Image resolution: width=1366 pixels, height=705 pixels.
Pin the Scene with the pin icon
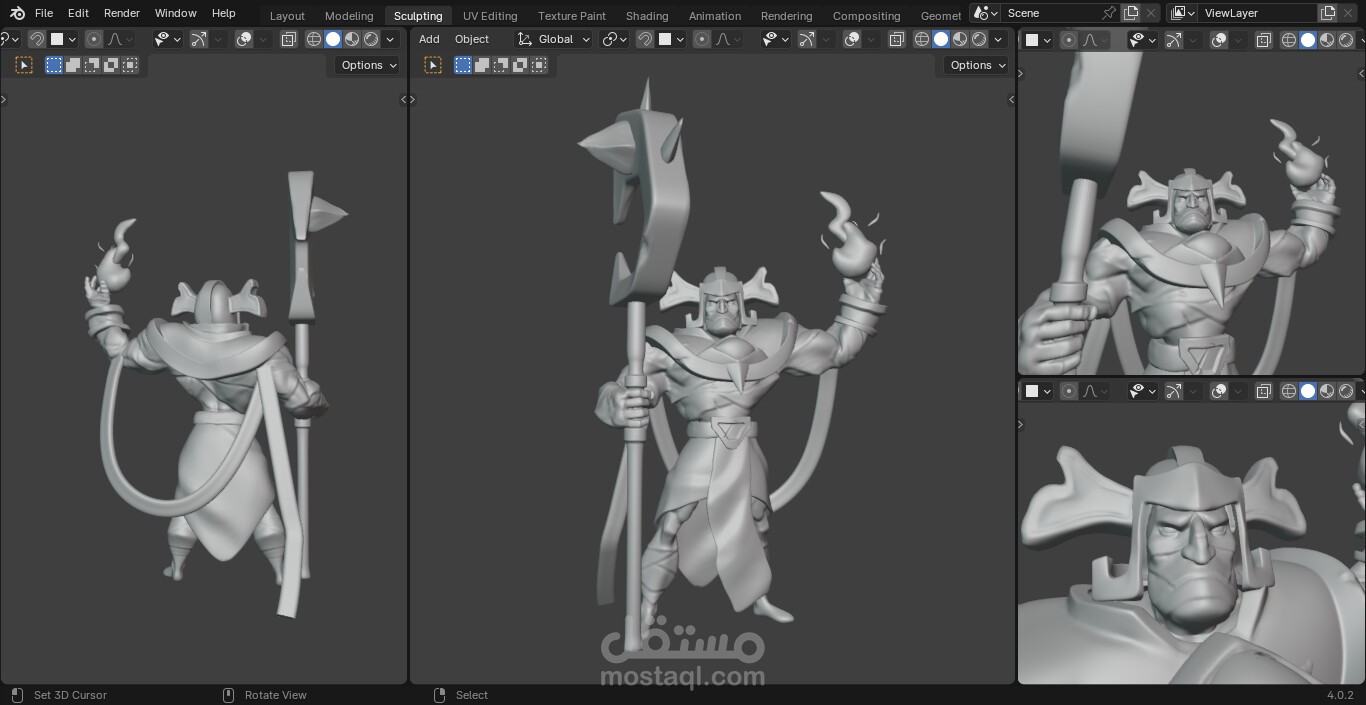click(1108, 13)
